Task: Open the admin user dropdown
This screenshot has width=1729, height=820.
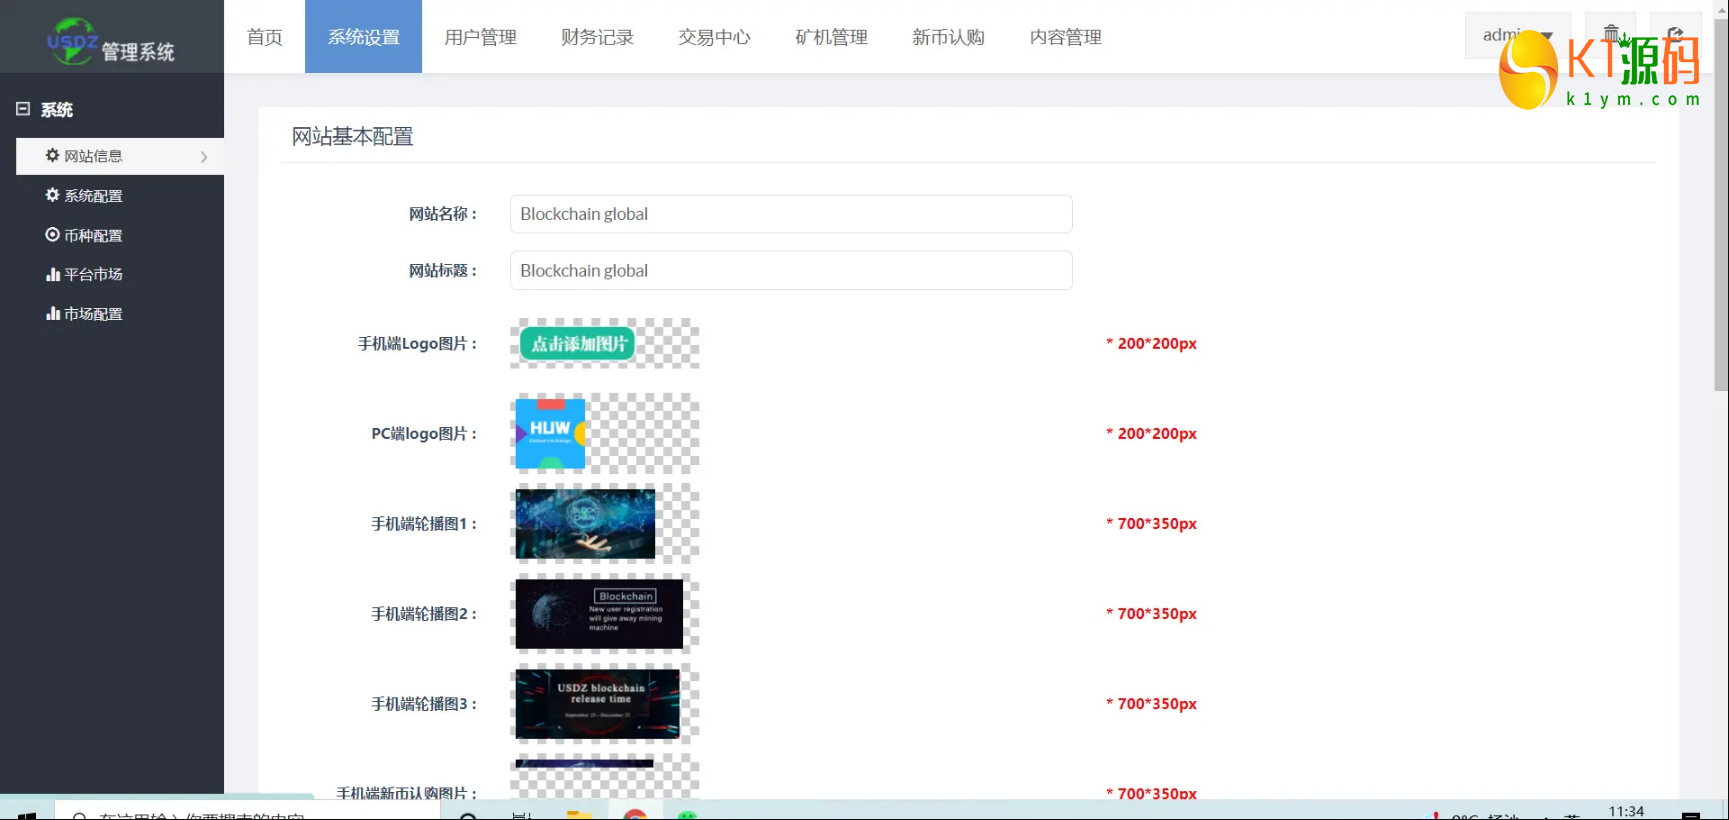Action: coord(1516,35)
